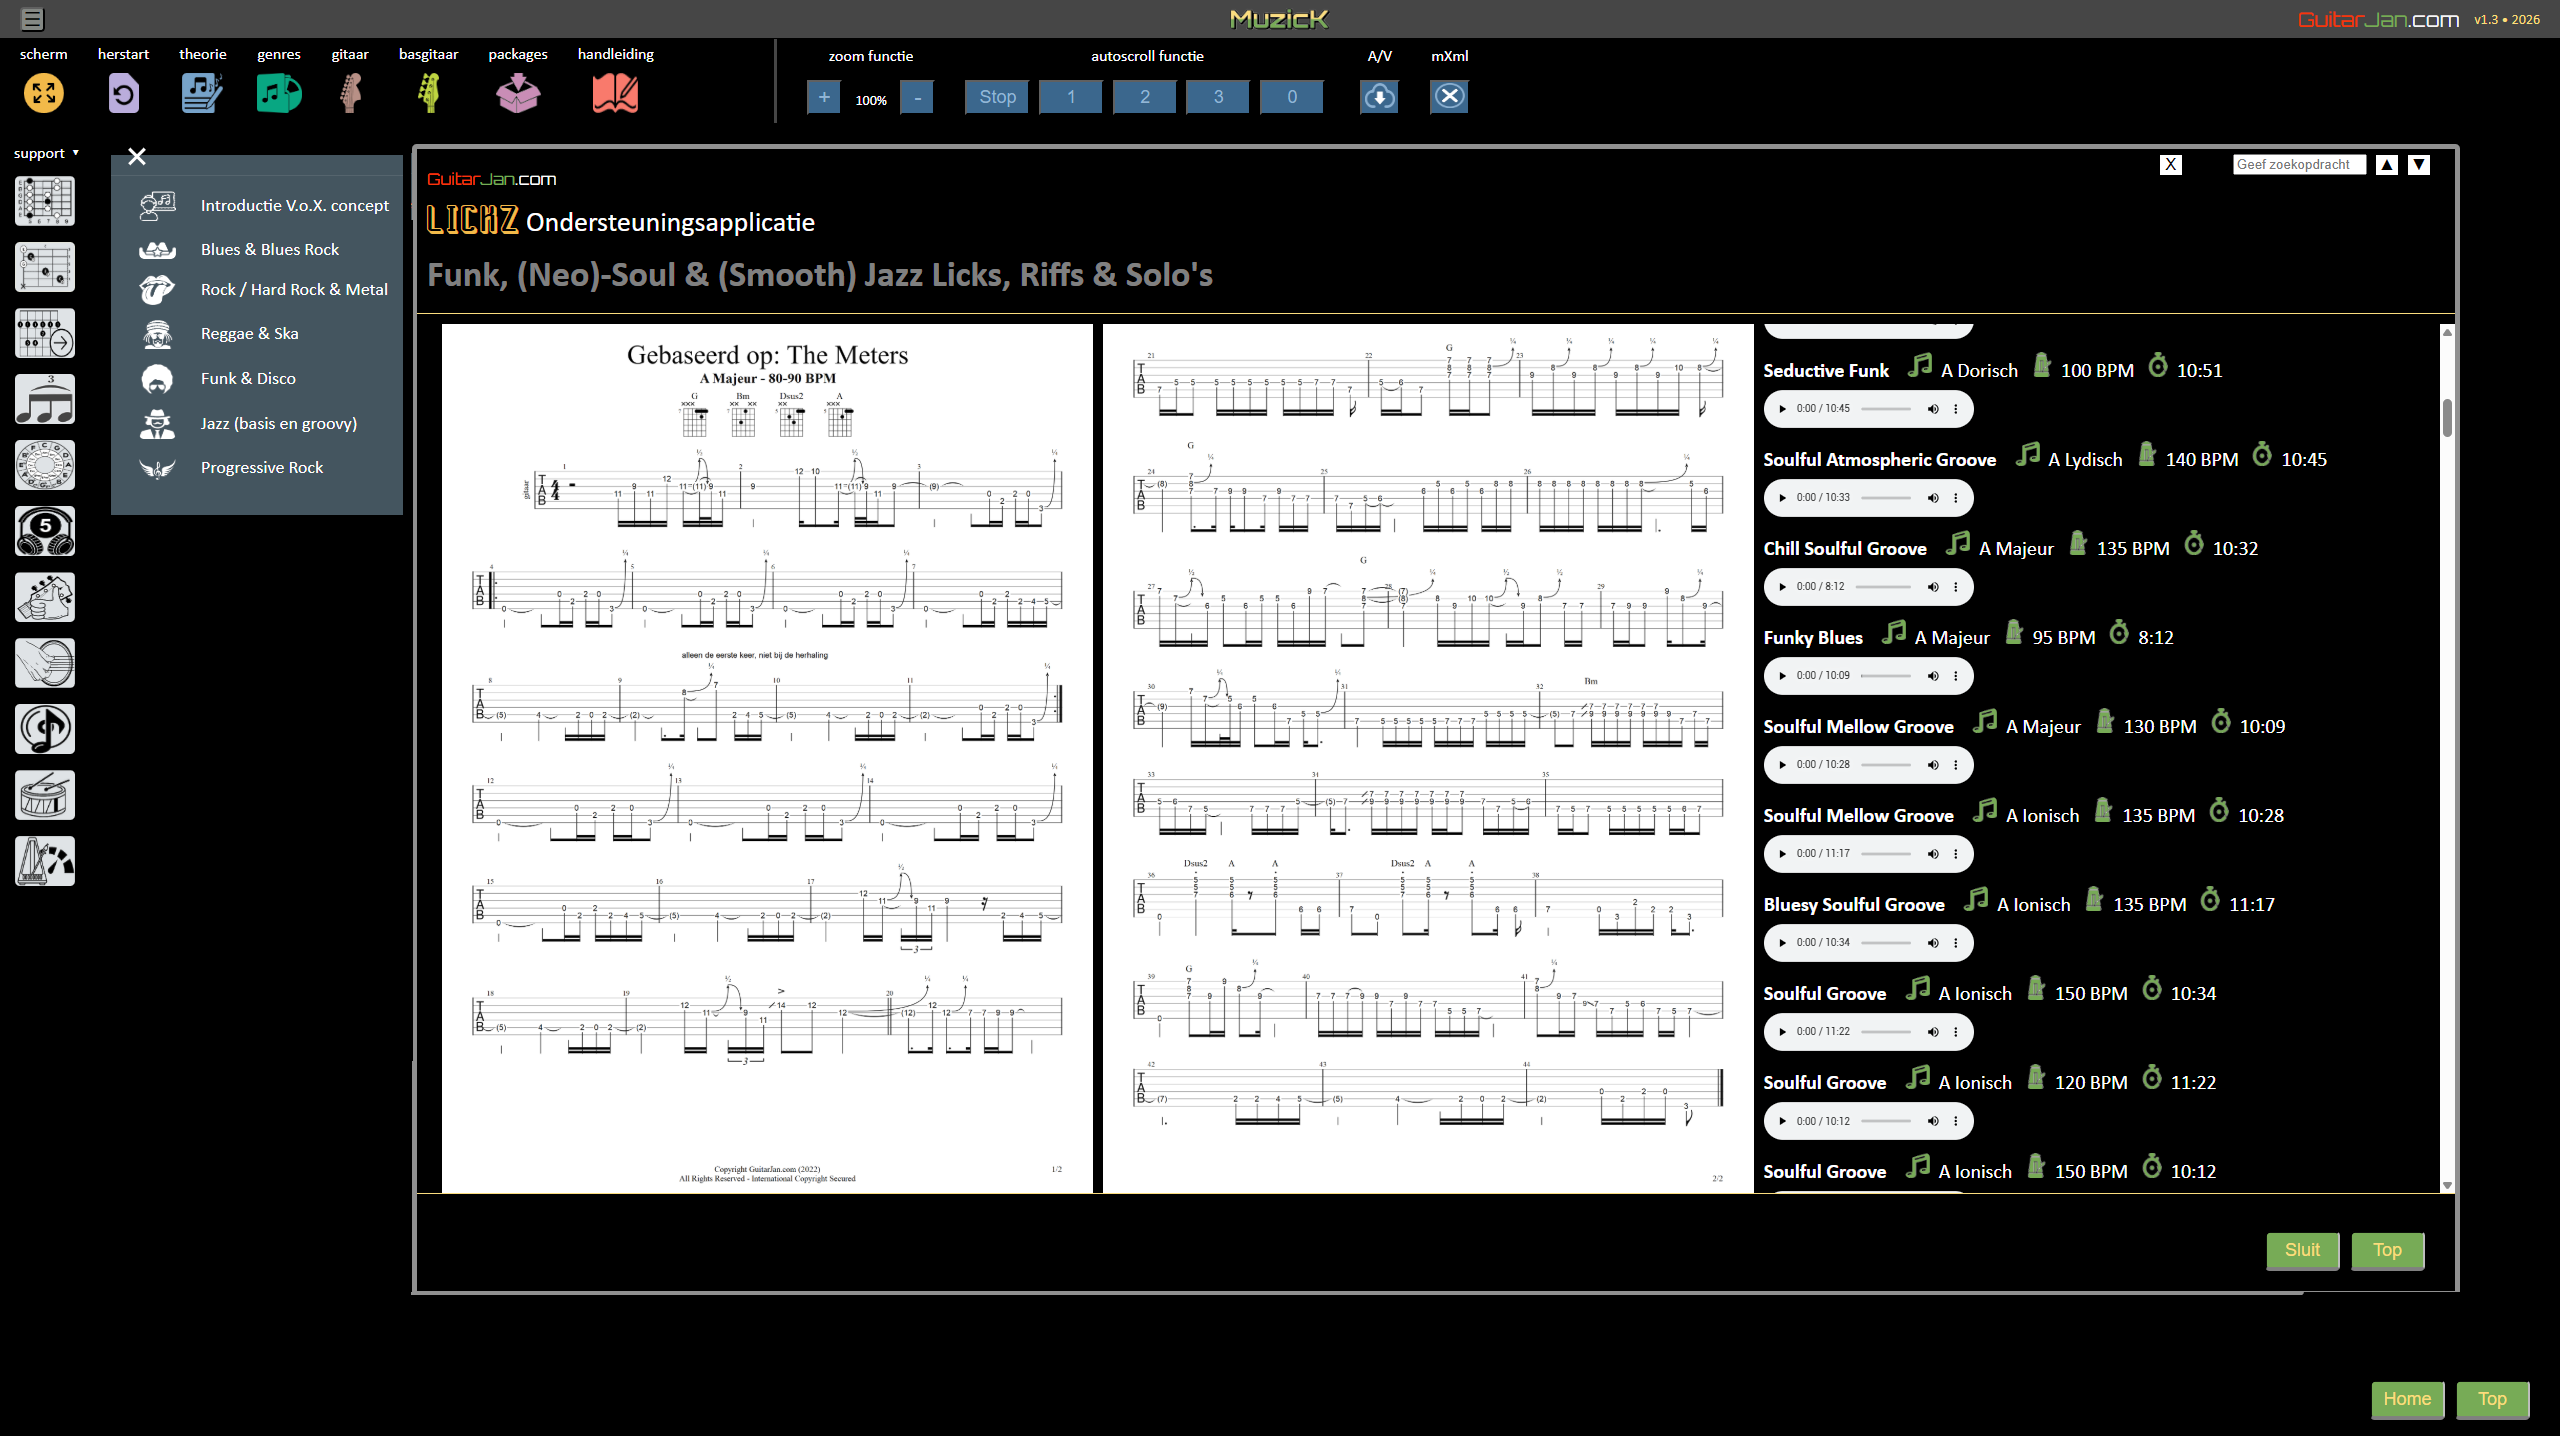Open the genres icon
The image size is (2562, 1436).
278,94
